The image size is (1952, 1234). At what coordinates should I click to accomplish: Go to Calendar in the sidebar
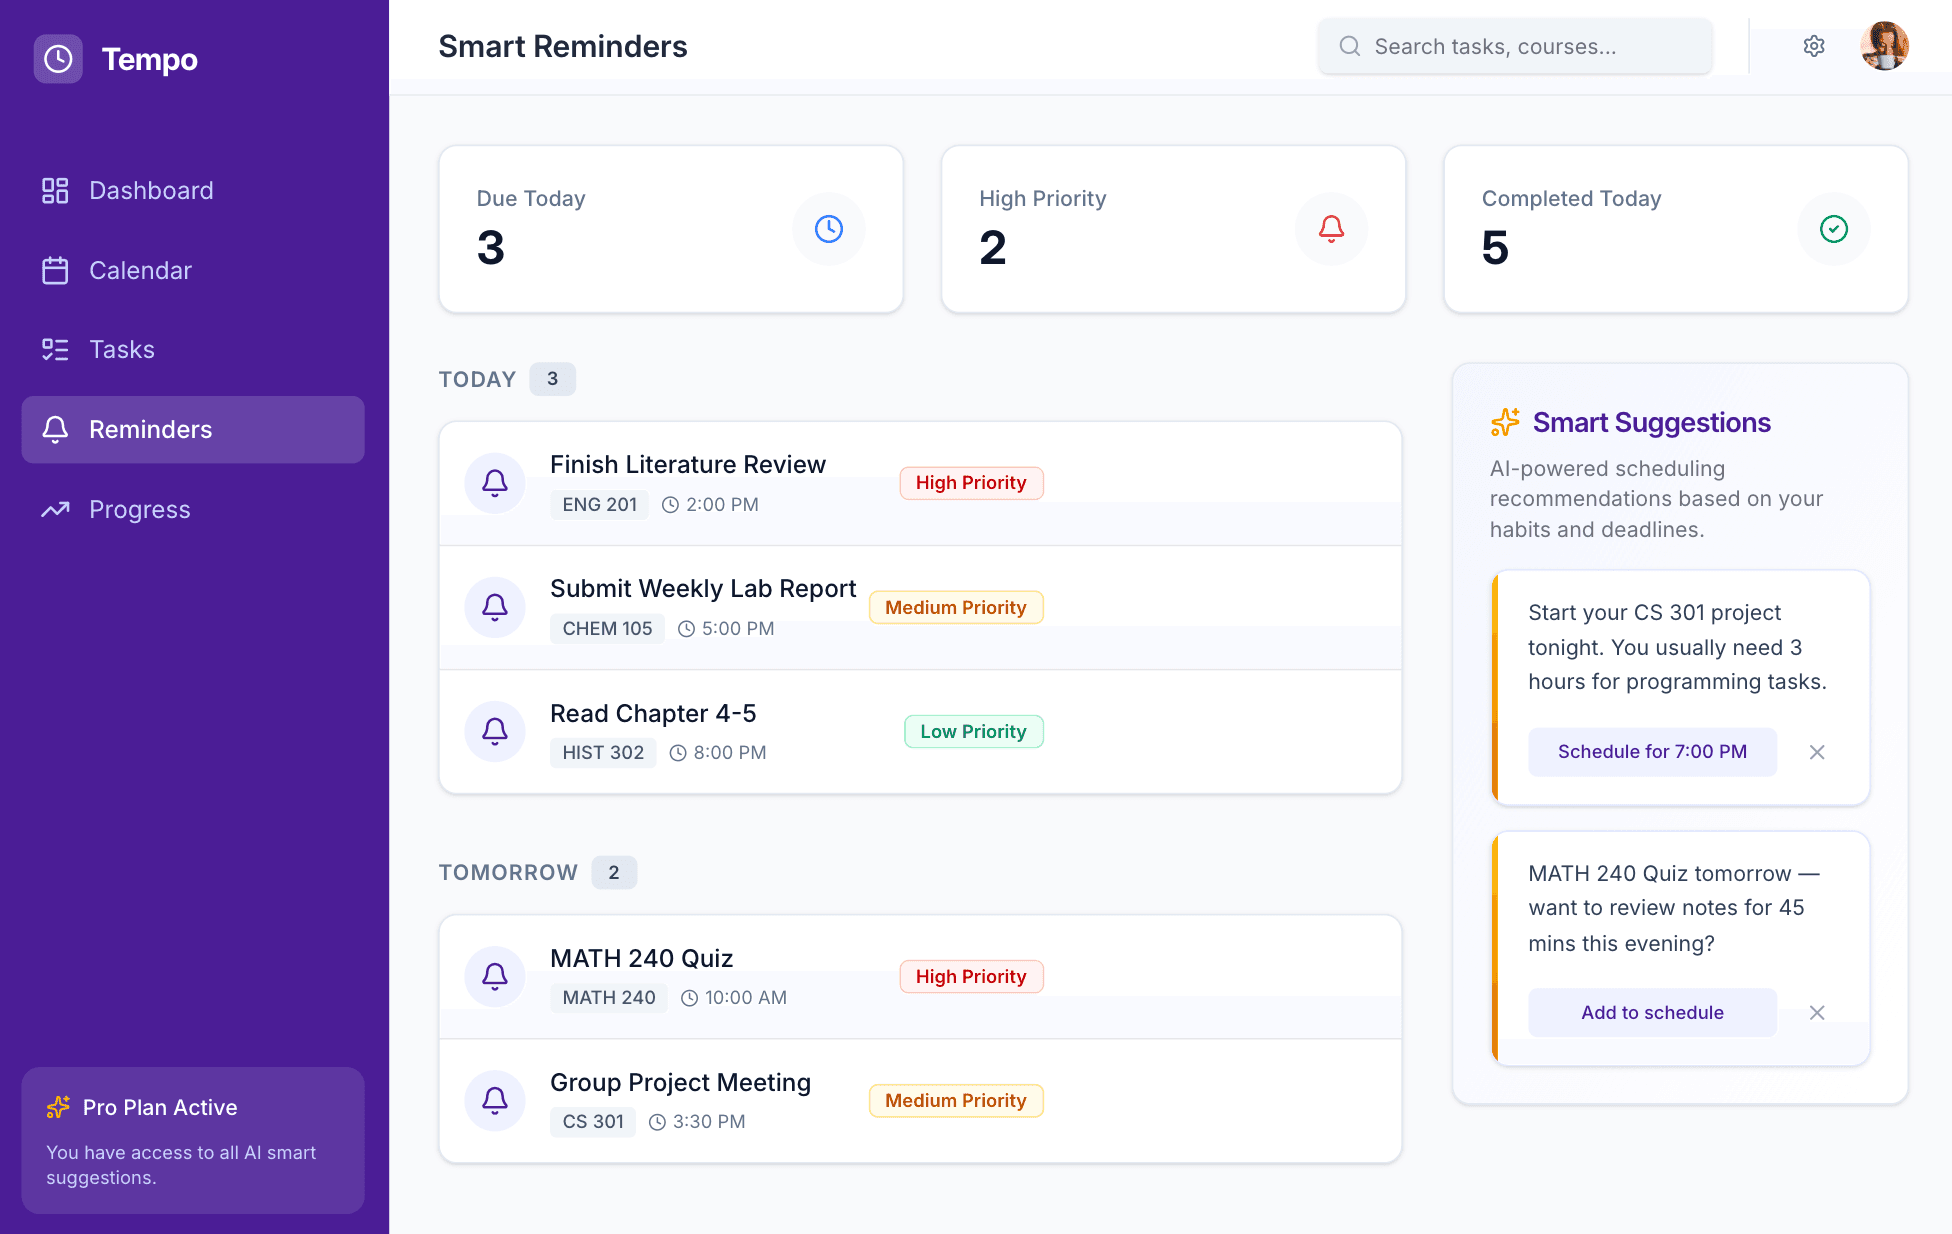point(140,270)
